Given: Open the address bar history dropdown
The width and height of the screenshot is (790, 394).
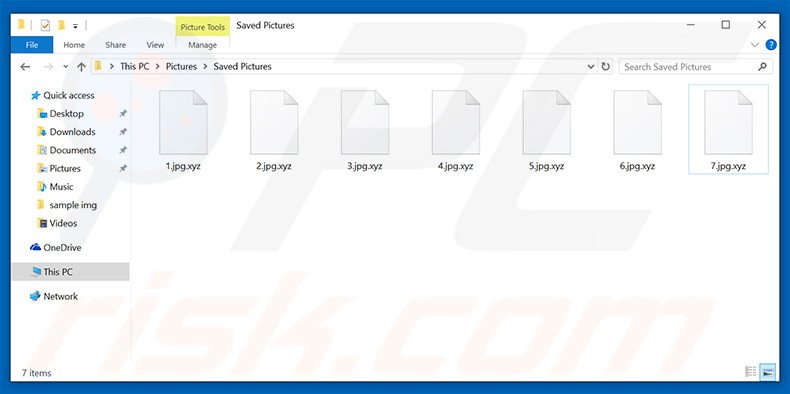Looking at the screenshot, I should [x=590, y=67].
